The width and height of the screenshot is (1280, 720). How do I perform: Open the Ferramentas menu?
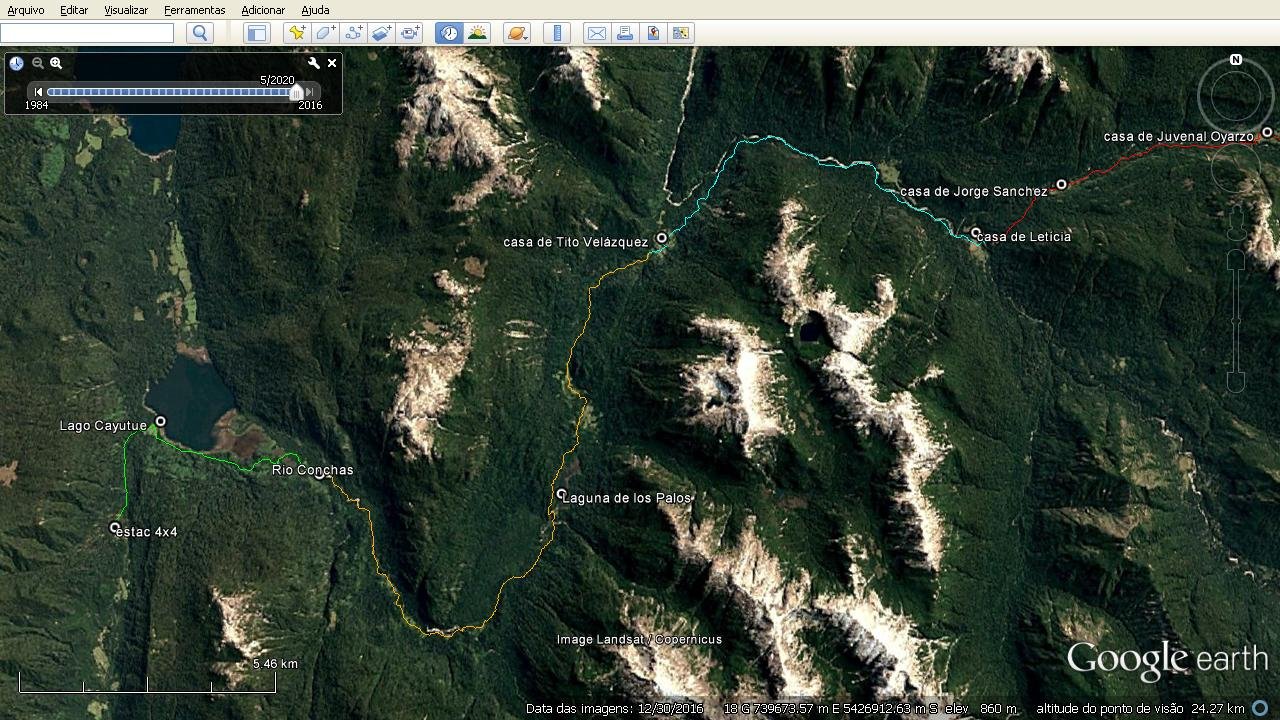click(194, 10)
